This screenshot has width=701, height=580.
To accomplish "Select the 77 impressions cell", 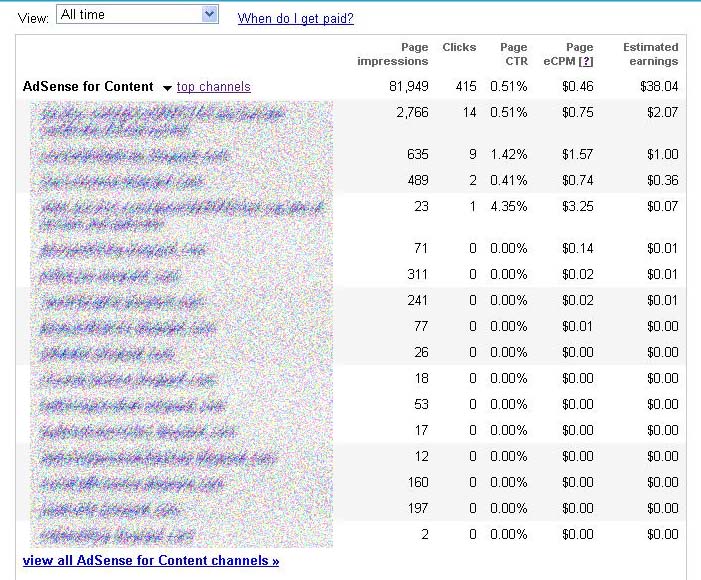I will (x=421, y=326).
